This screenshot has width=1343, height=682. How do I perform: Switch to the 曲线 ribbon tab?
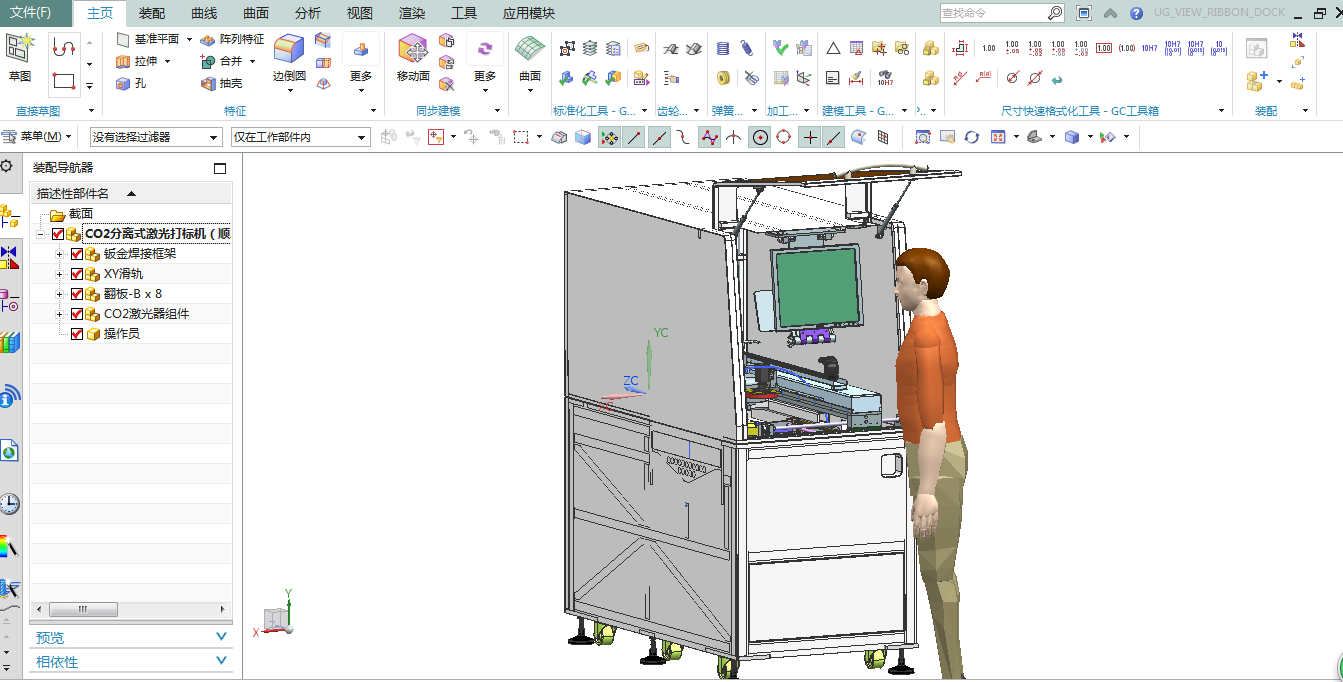[x=204, y=13]
